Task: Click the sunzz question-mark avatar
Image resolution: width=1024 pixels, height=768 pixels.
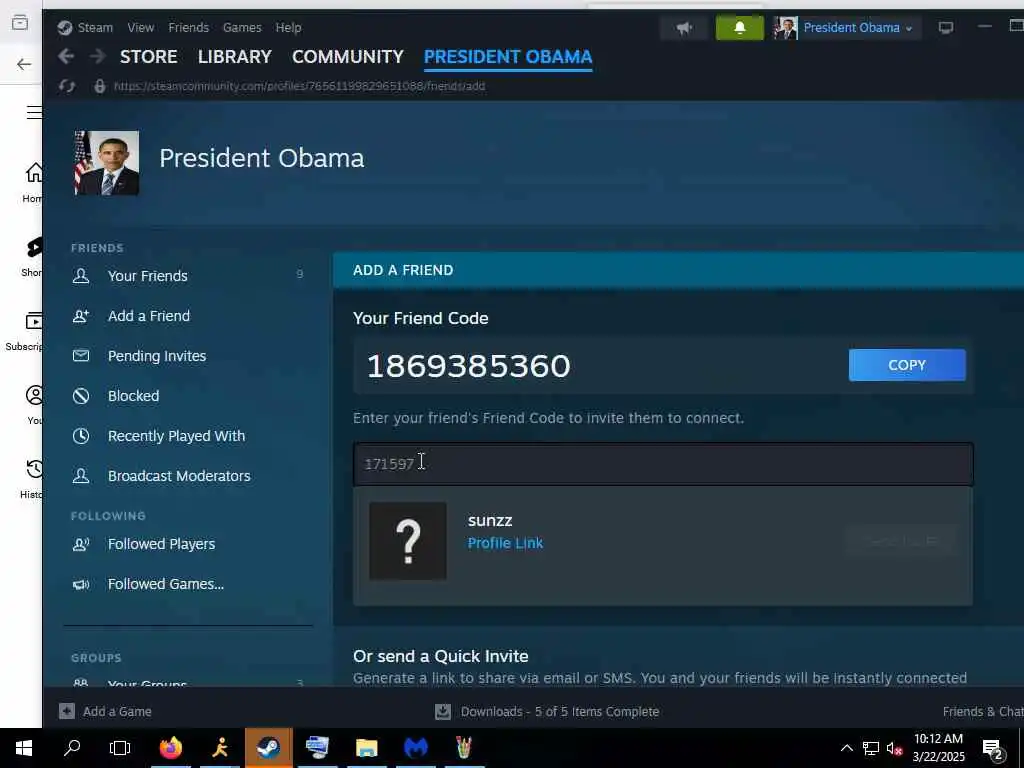Action: (x=408, y=541)
